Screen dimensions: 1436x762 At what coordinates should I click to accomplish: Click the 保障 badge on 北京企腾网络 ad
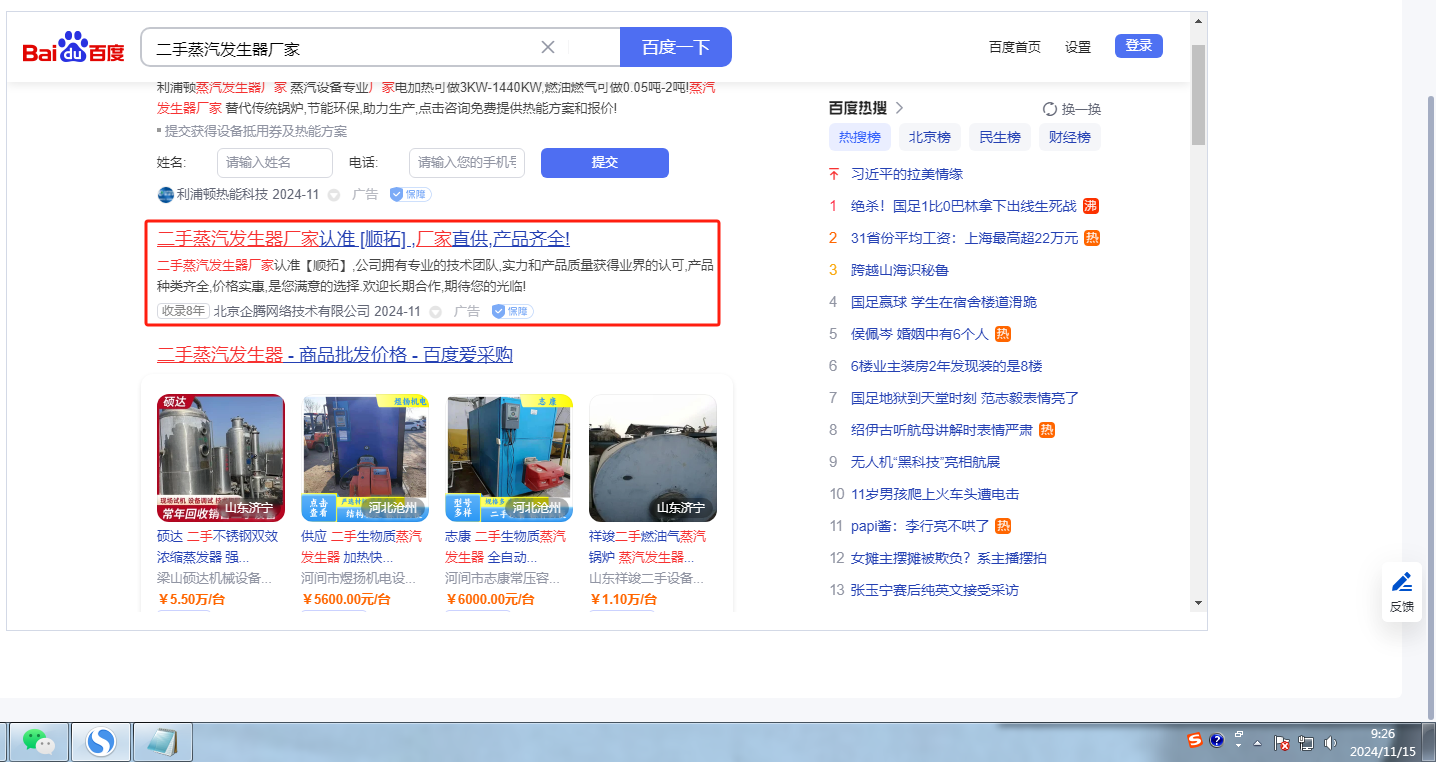pyautogui.click(x=512, y=312)
